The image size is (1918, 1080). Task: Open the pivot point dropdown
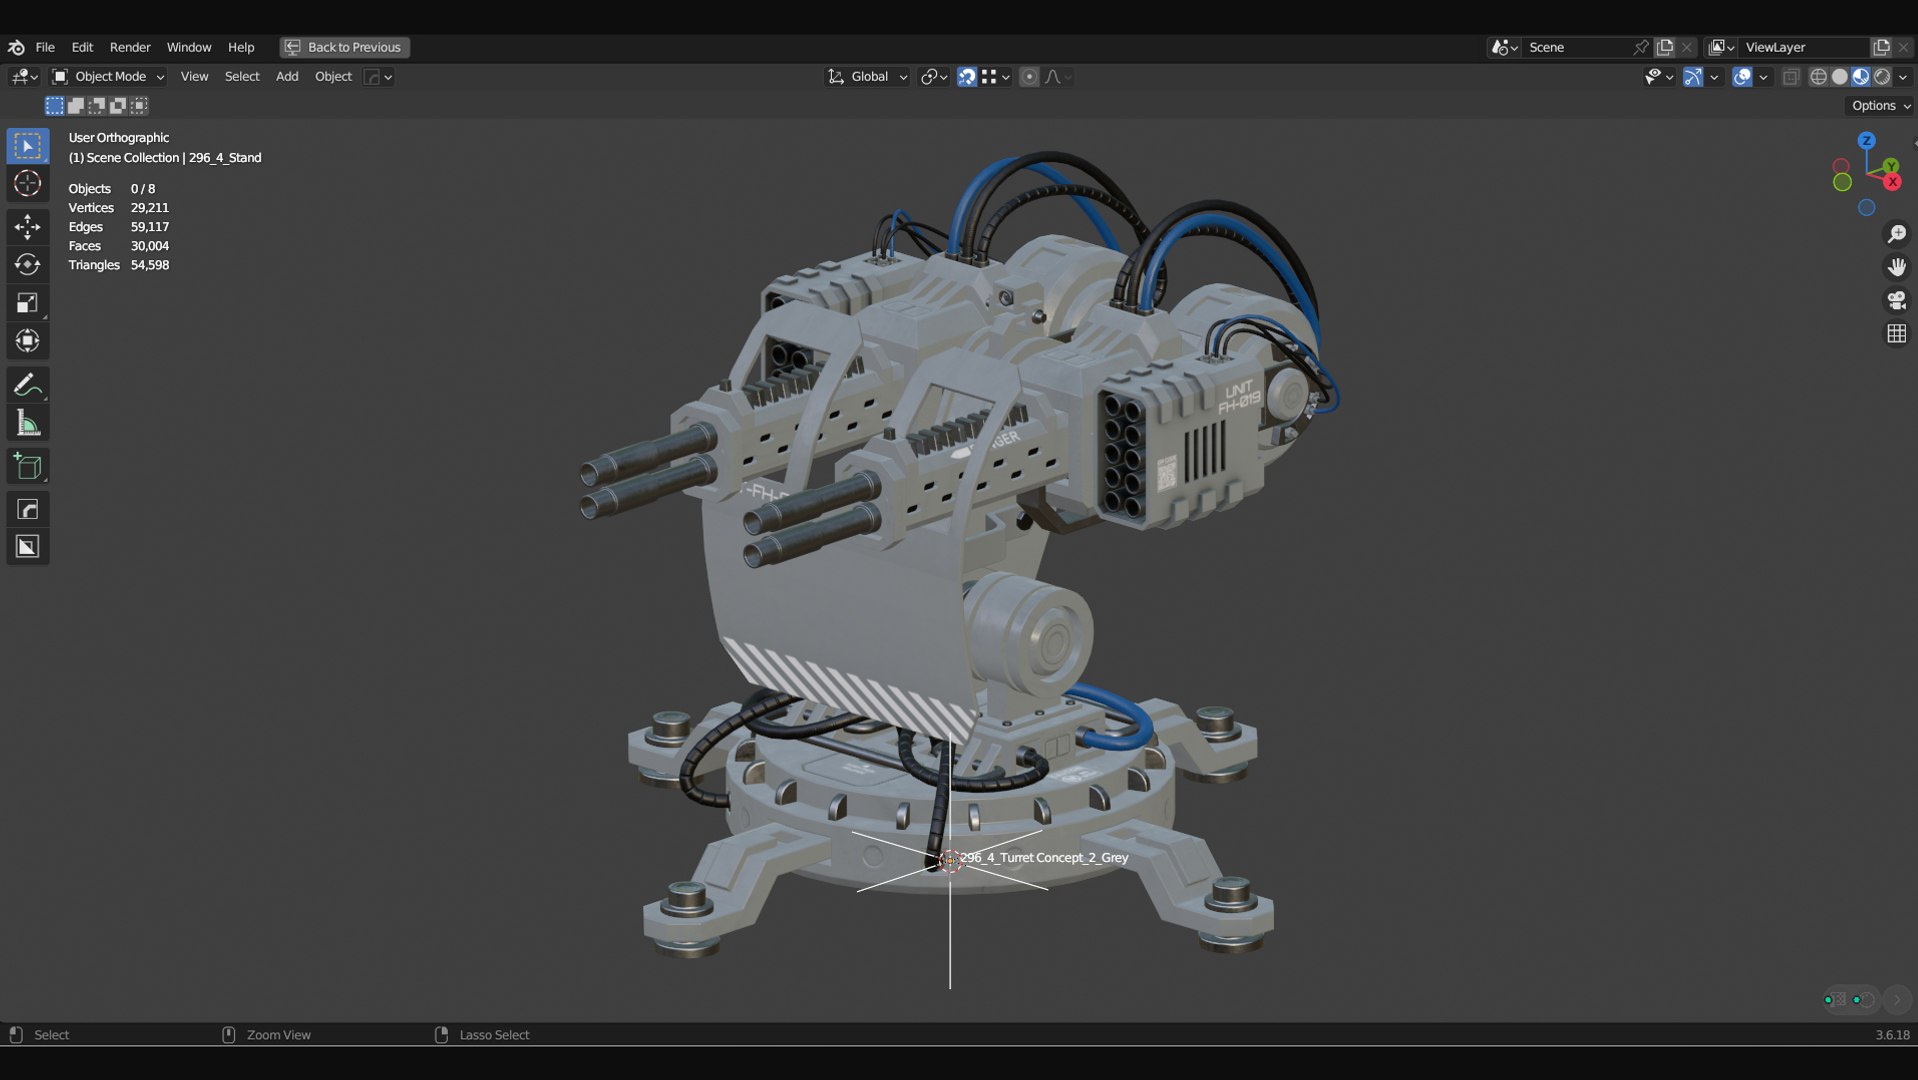[x=934, y=77]
